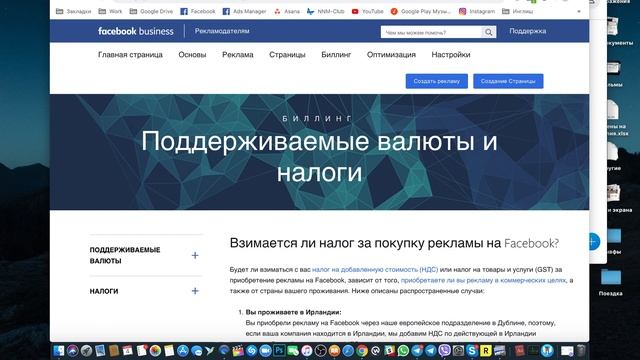Image resolution: width=640 pixels, height=360 pixels.
Task: Open the Инглиш bookmarks folder
Action: [518, 11]
